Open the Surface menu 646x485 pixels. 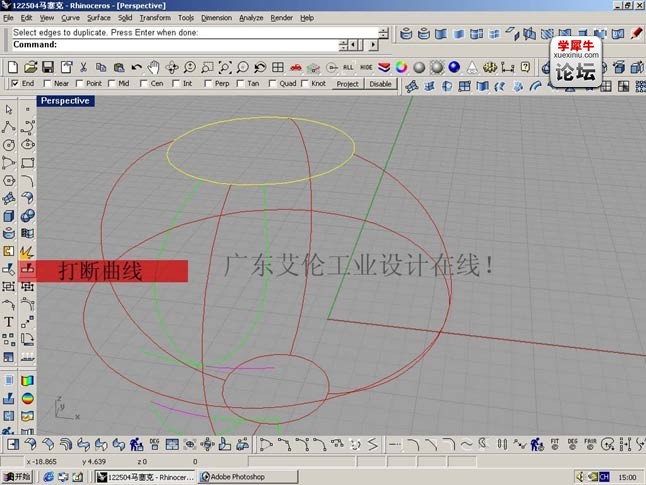pyautogui.click(x=99, y=18)
